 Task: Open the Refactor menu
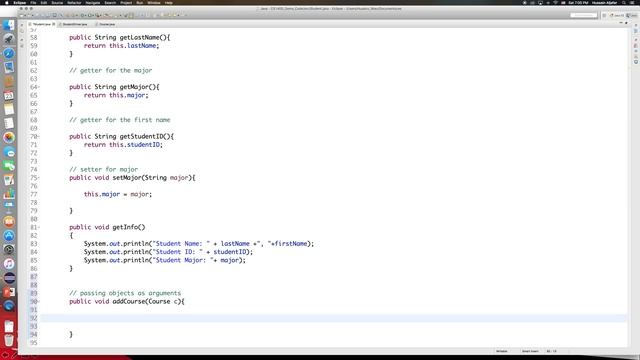pos(74,2)
